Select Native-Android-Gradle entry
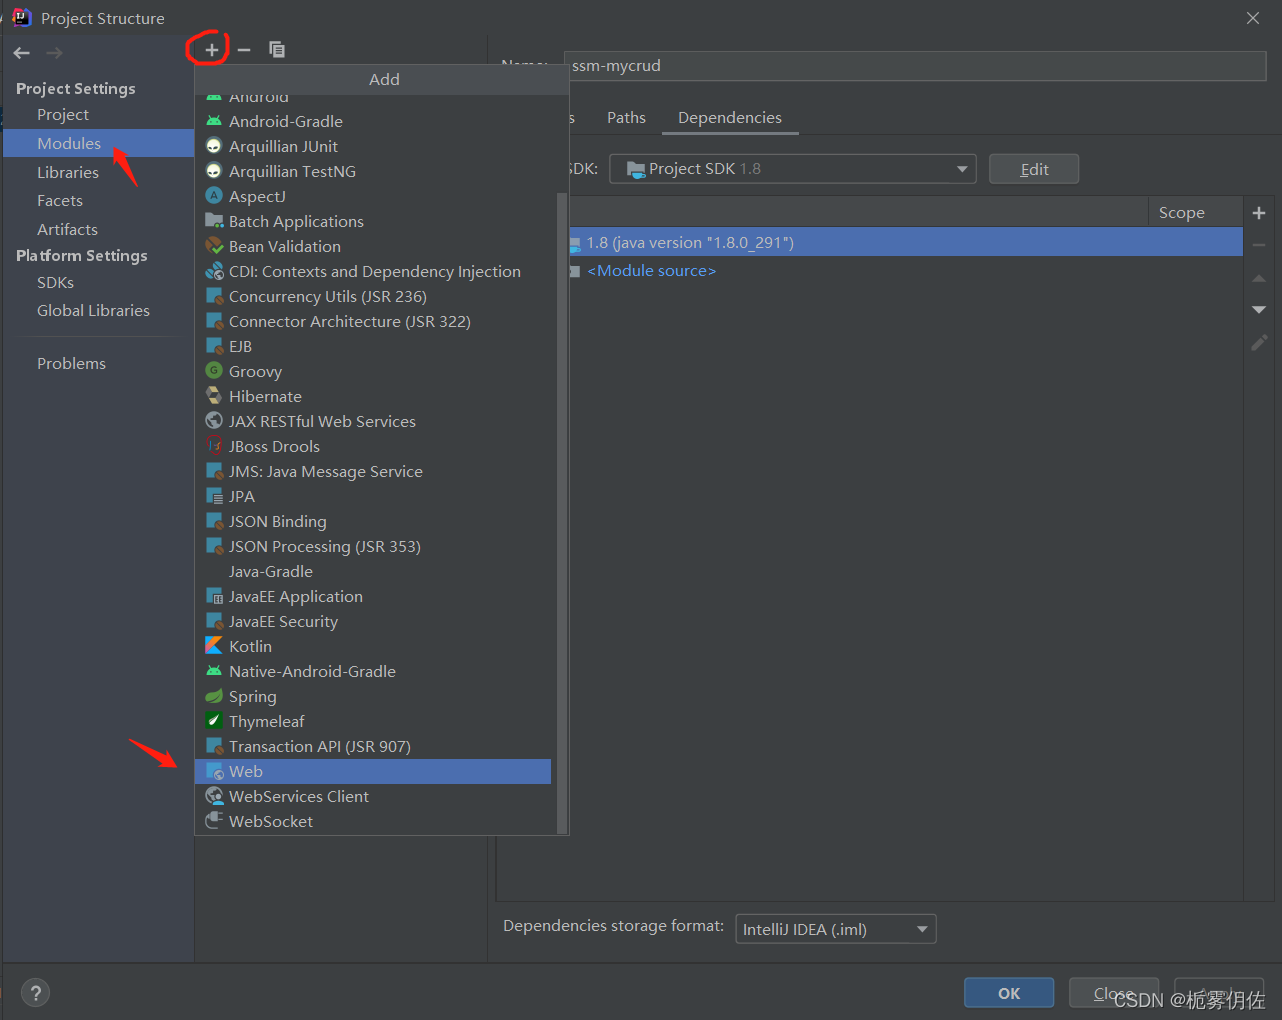The image size is (1282, 1020). [373, 671]
